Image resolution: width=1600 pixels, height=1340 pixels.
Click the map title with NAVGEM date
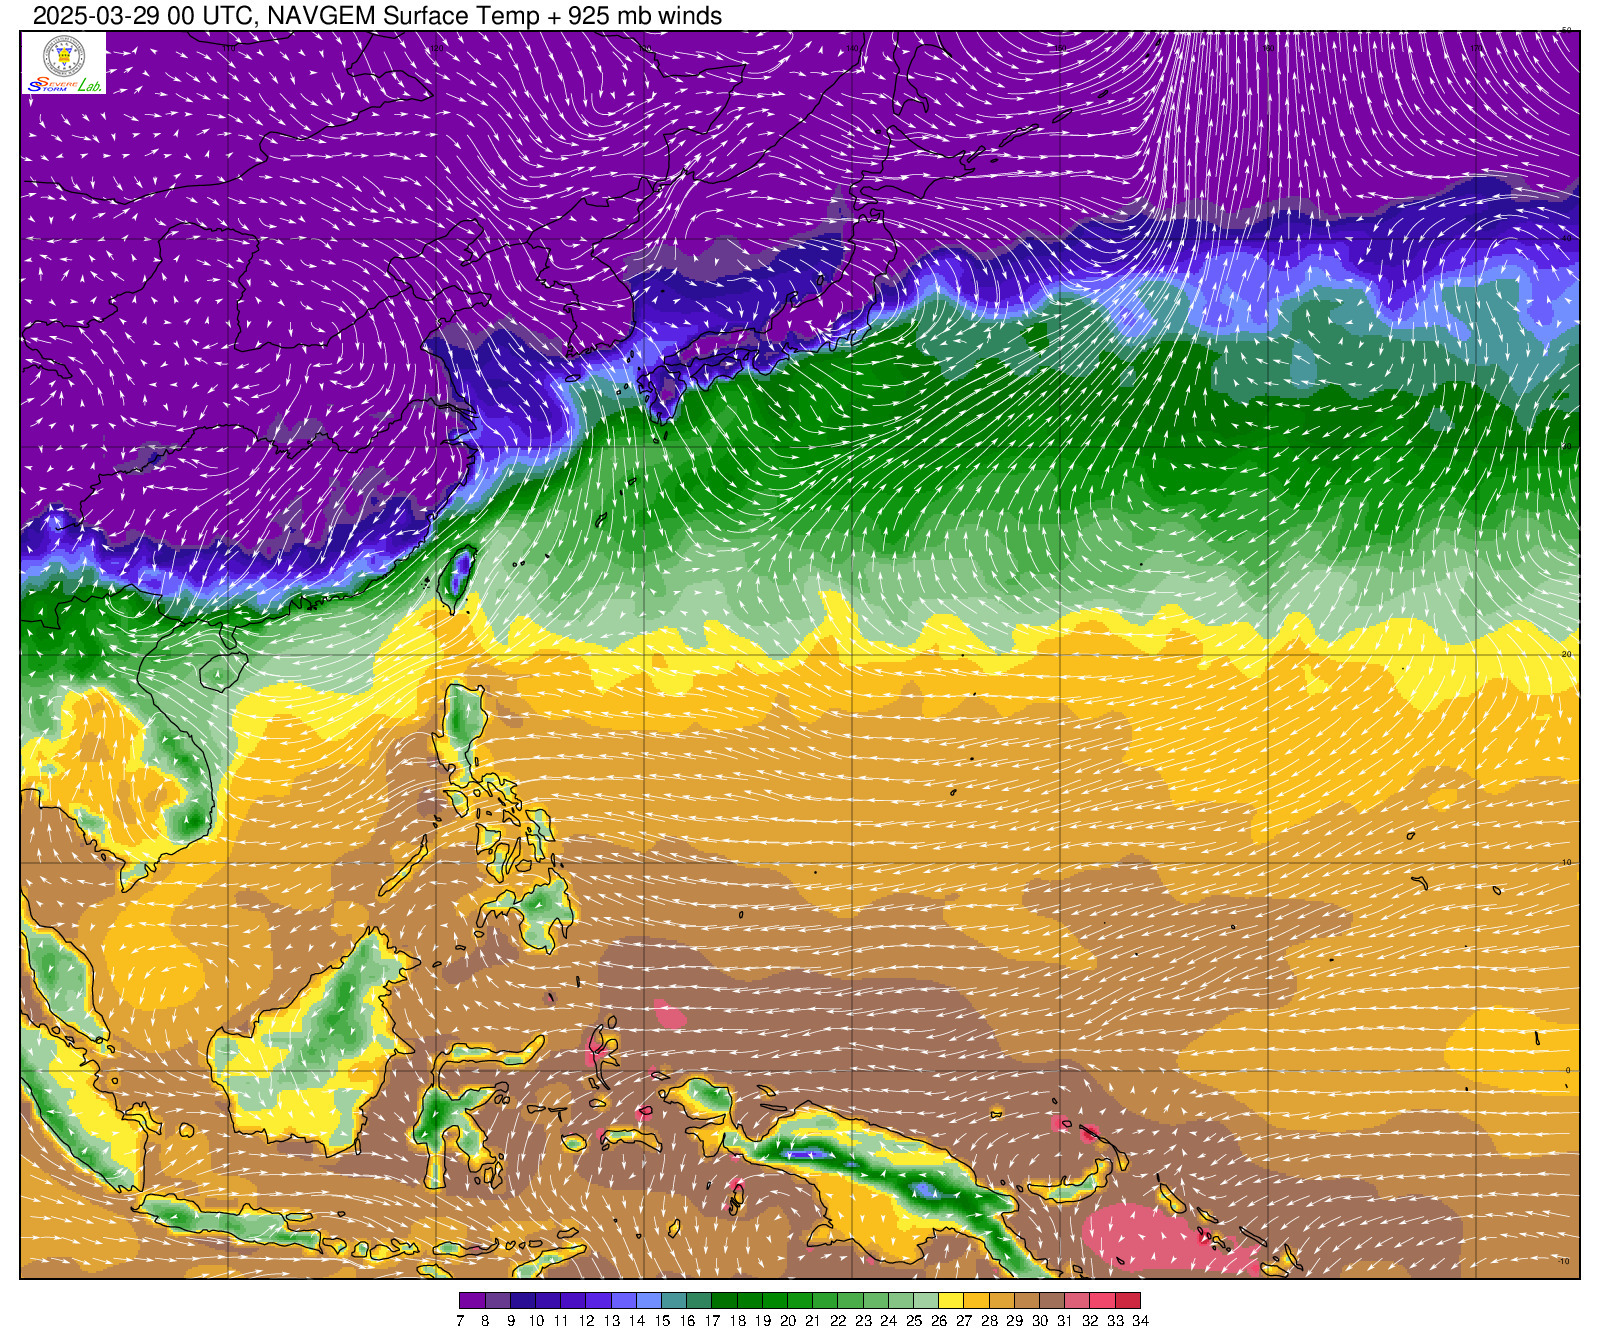[x=377, y=15]
